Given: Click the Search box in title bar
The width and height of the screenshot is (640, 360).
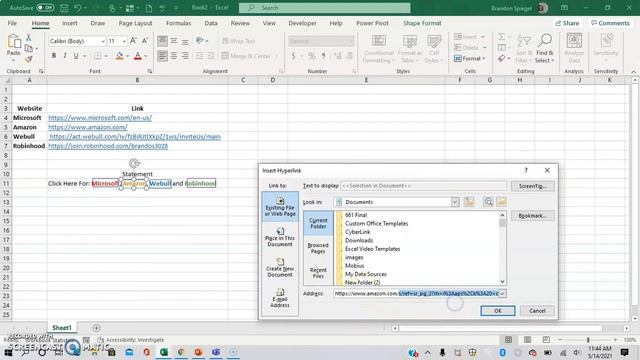Looking at the screenshot, I should point(324,8).
